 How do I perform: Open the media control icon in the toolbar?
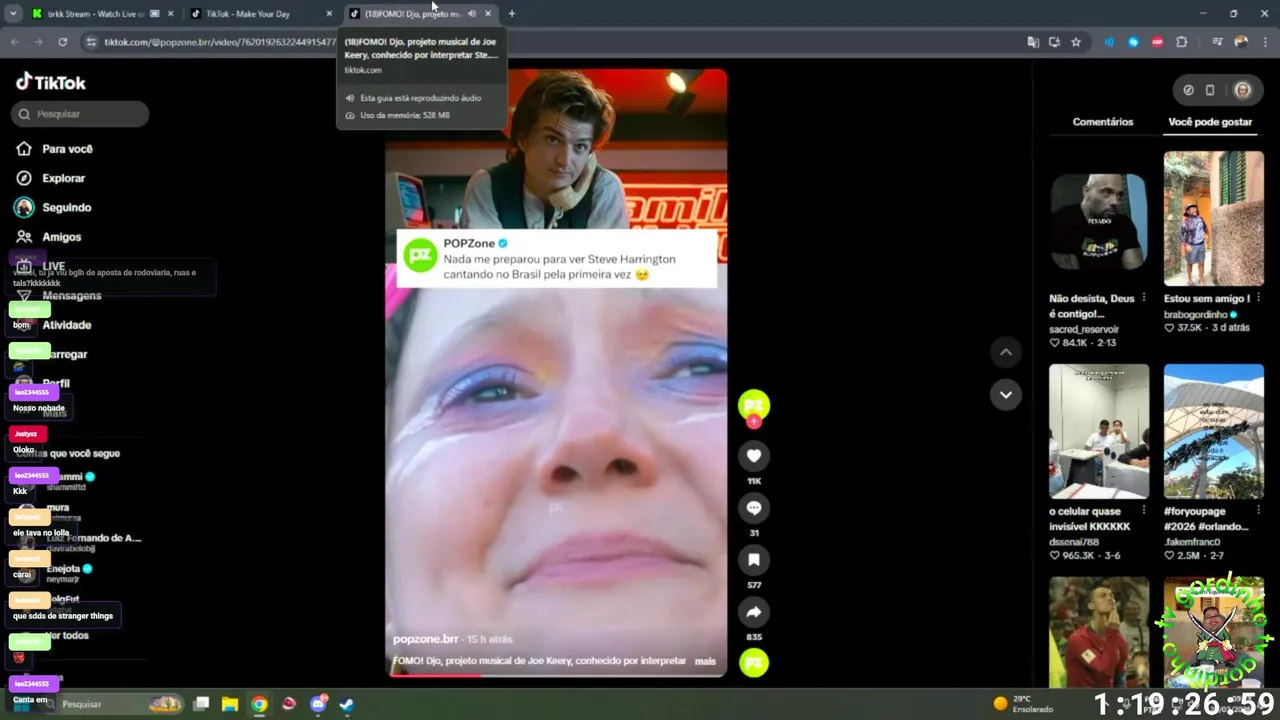point(1217,42)
